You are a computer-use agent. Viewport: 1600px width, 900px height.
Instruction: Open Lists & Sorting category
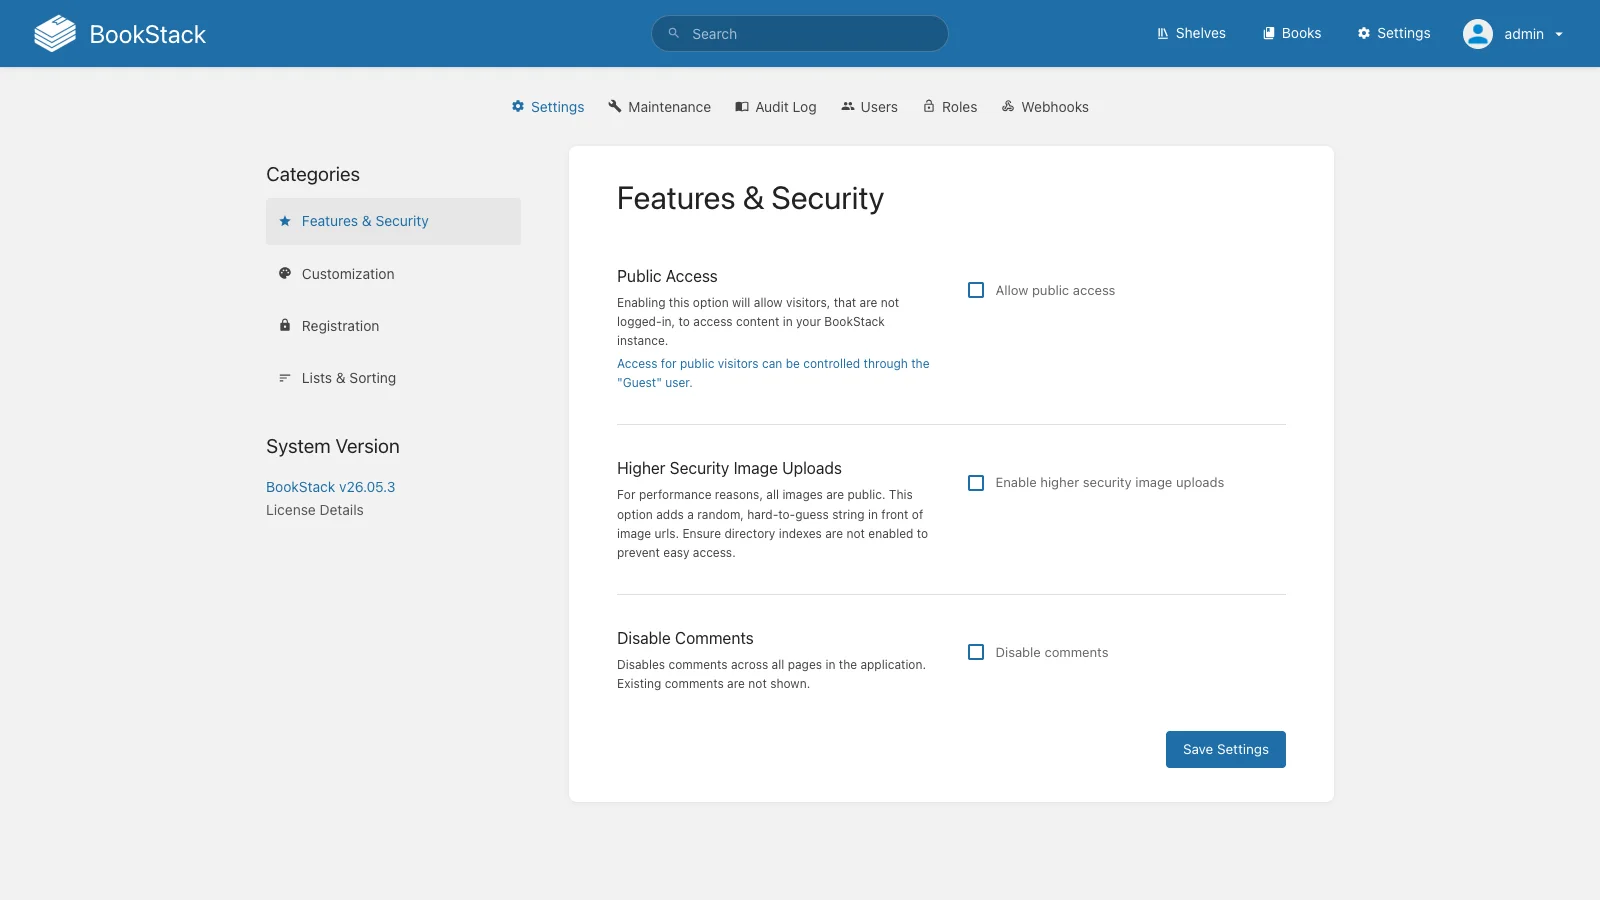pyautogui.click(x=393, y=378)
